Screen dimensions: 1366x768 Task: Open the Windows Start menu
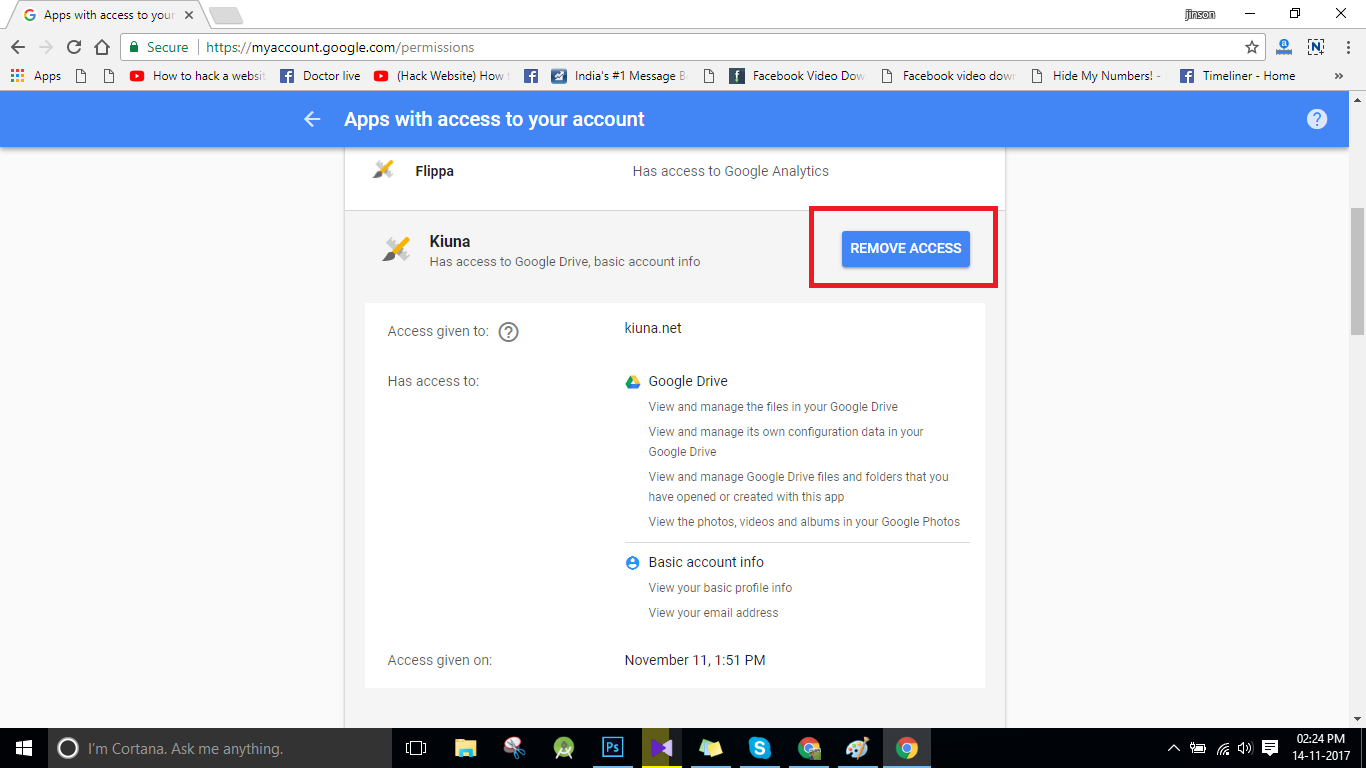24,748
